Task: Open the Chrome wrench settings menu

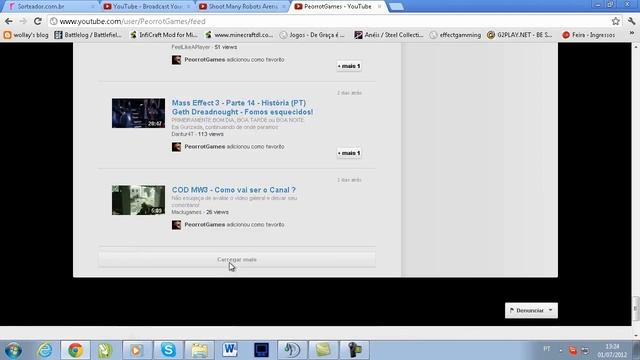Action: [x=632, y=21]
